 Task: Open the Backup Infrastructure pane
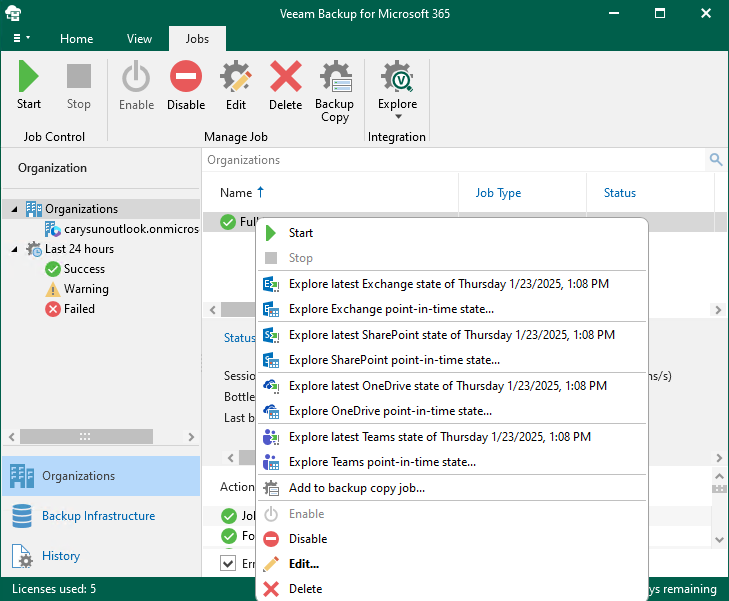click(x=101, y=516)
